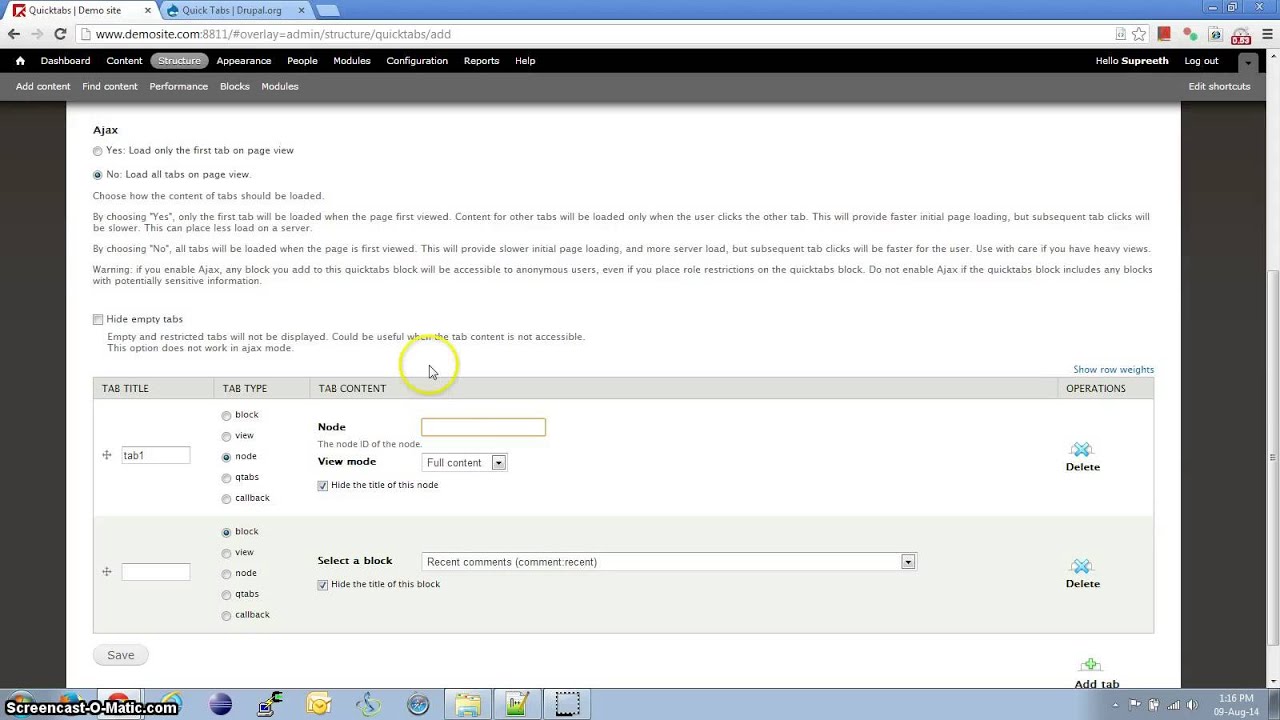Grab the drag handle of the tab1 row

coord(107,455)
